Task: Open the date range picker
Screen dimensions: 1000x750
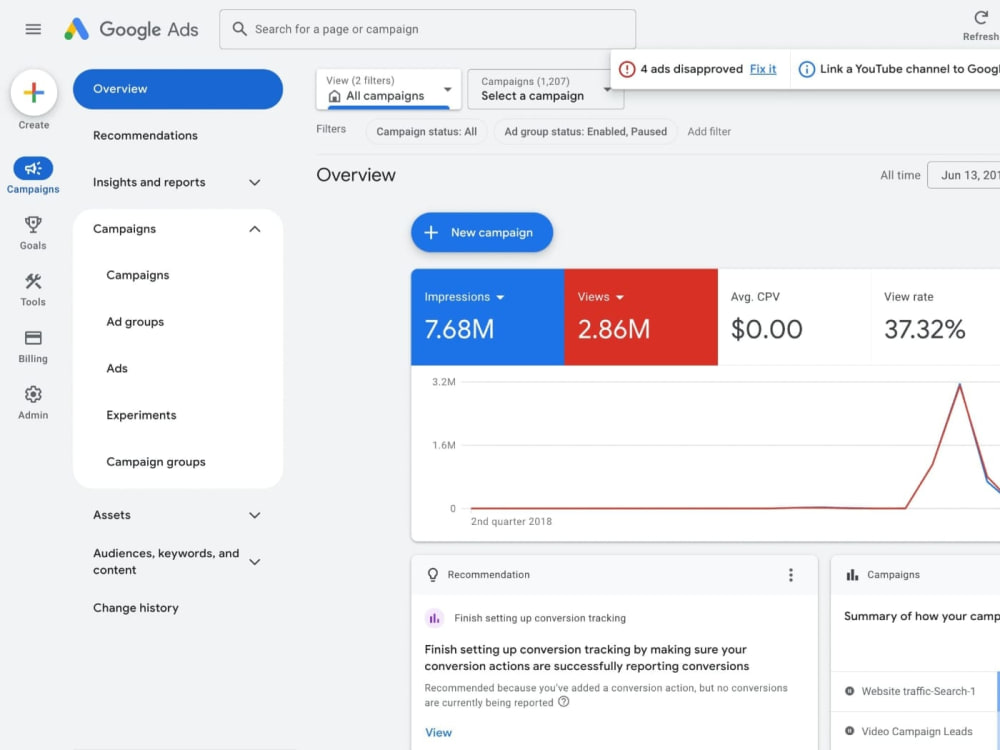Action: [963, 175]
